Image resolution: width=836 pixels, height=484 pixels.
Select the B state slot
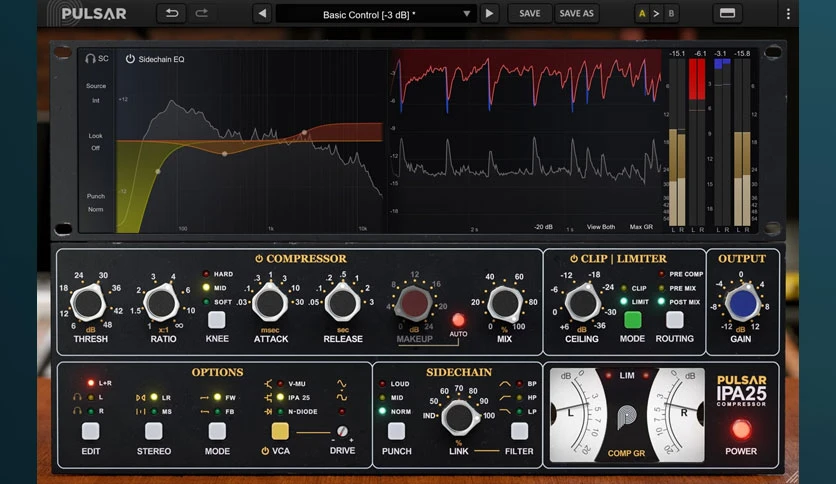click(x=671, y=14)
